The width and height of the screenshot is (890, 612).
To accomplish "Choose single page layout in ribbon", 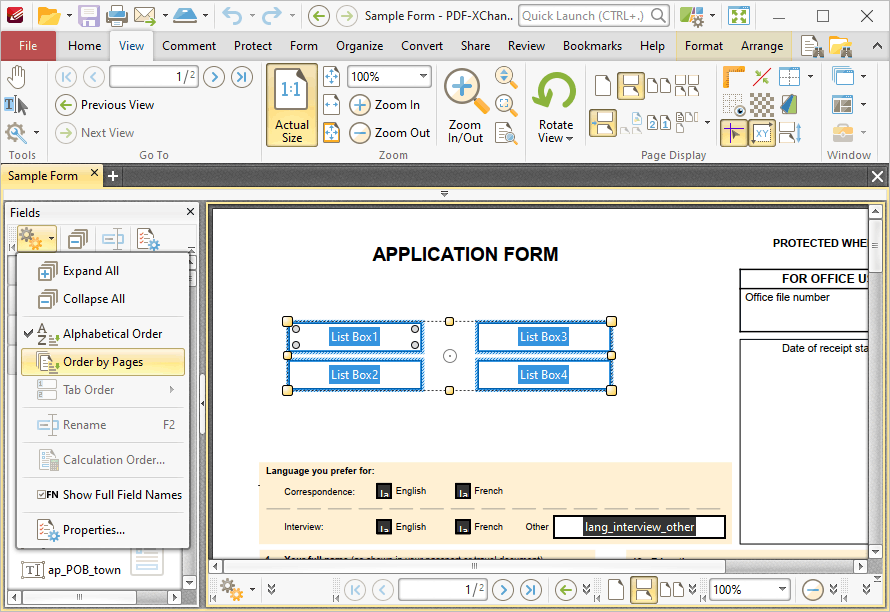I will tap(603, 86).
